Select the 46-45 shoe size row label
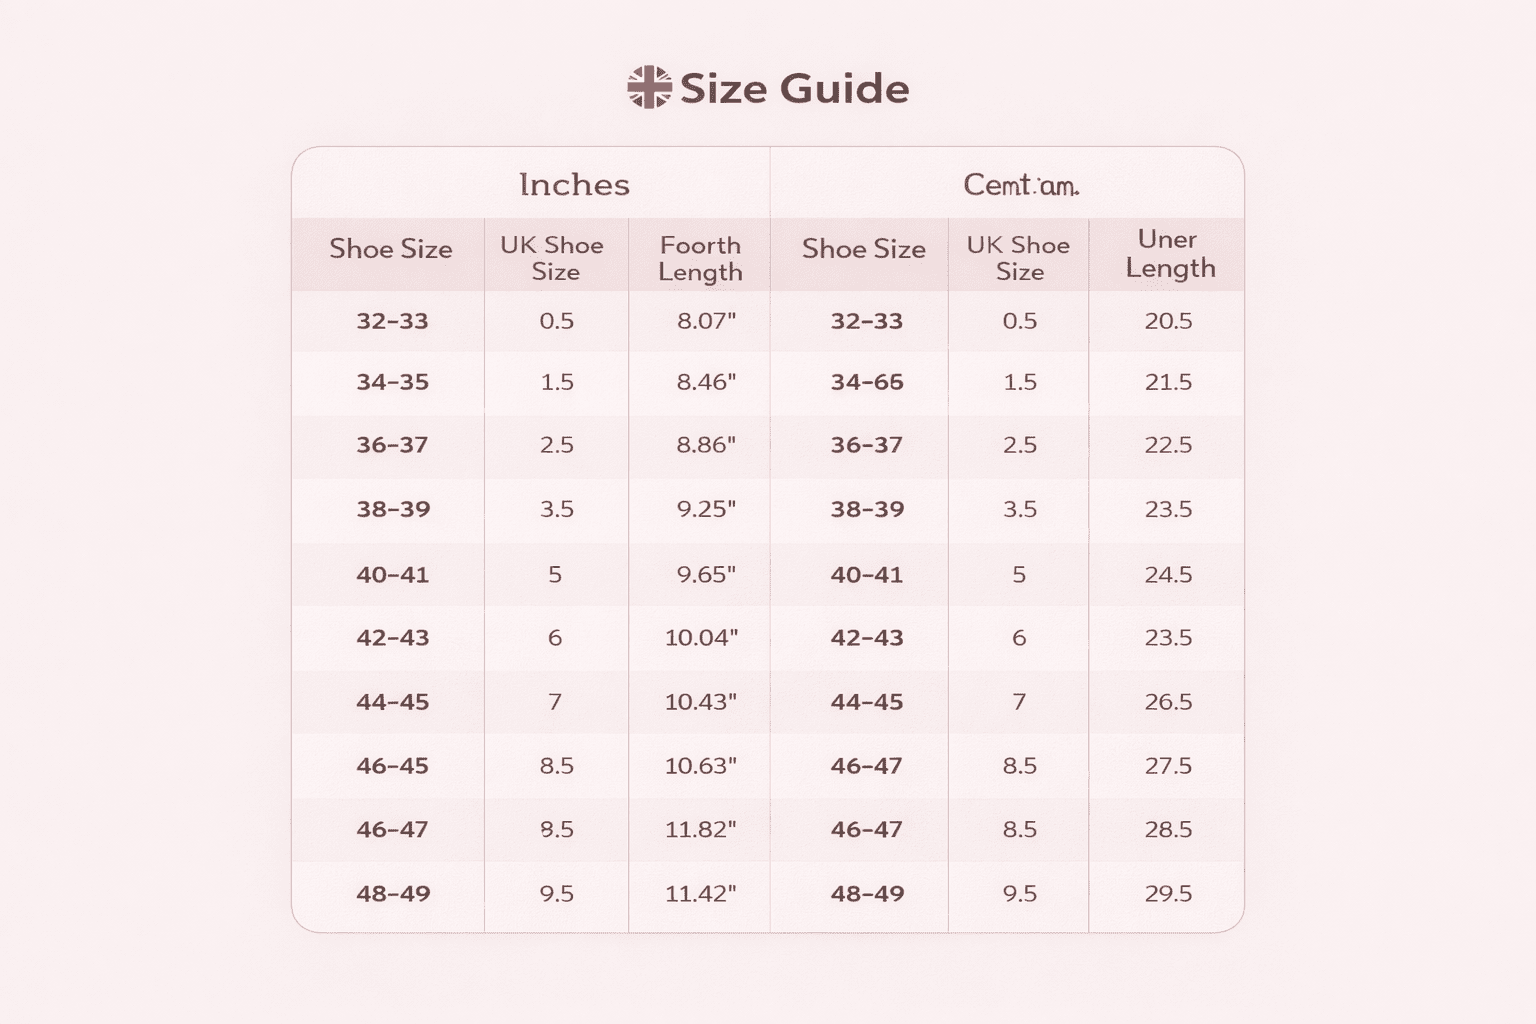Image resolution: width=1536 pixels, height=1024 pixels. pyautogui.click(x=392, y=766)
